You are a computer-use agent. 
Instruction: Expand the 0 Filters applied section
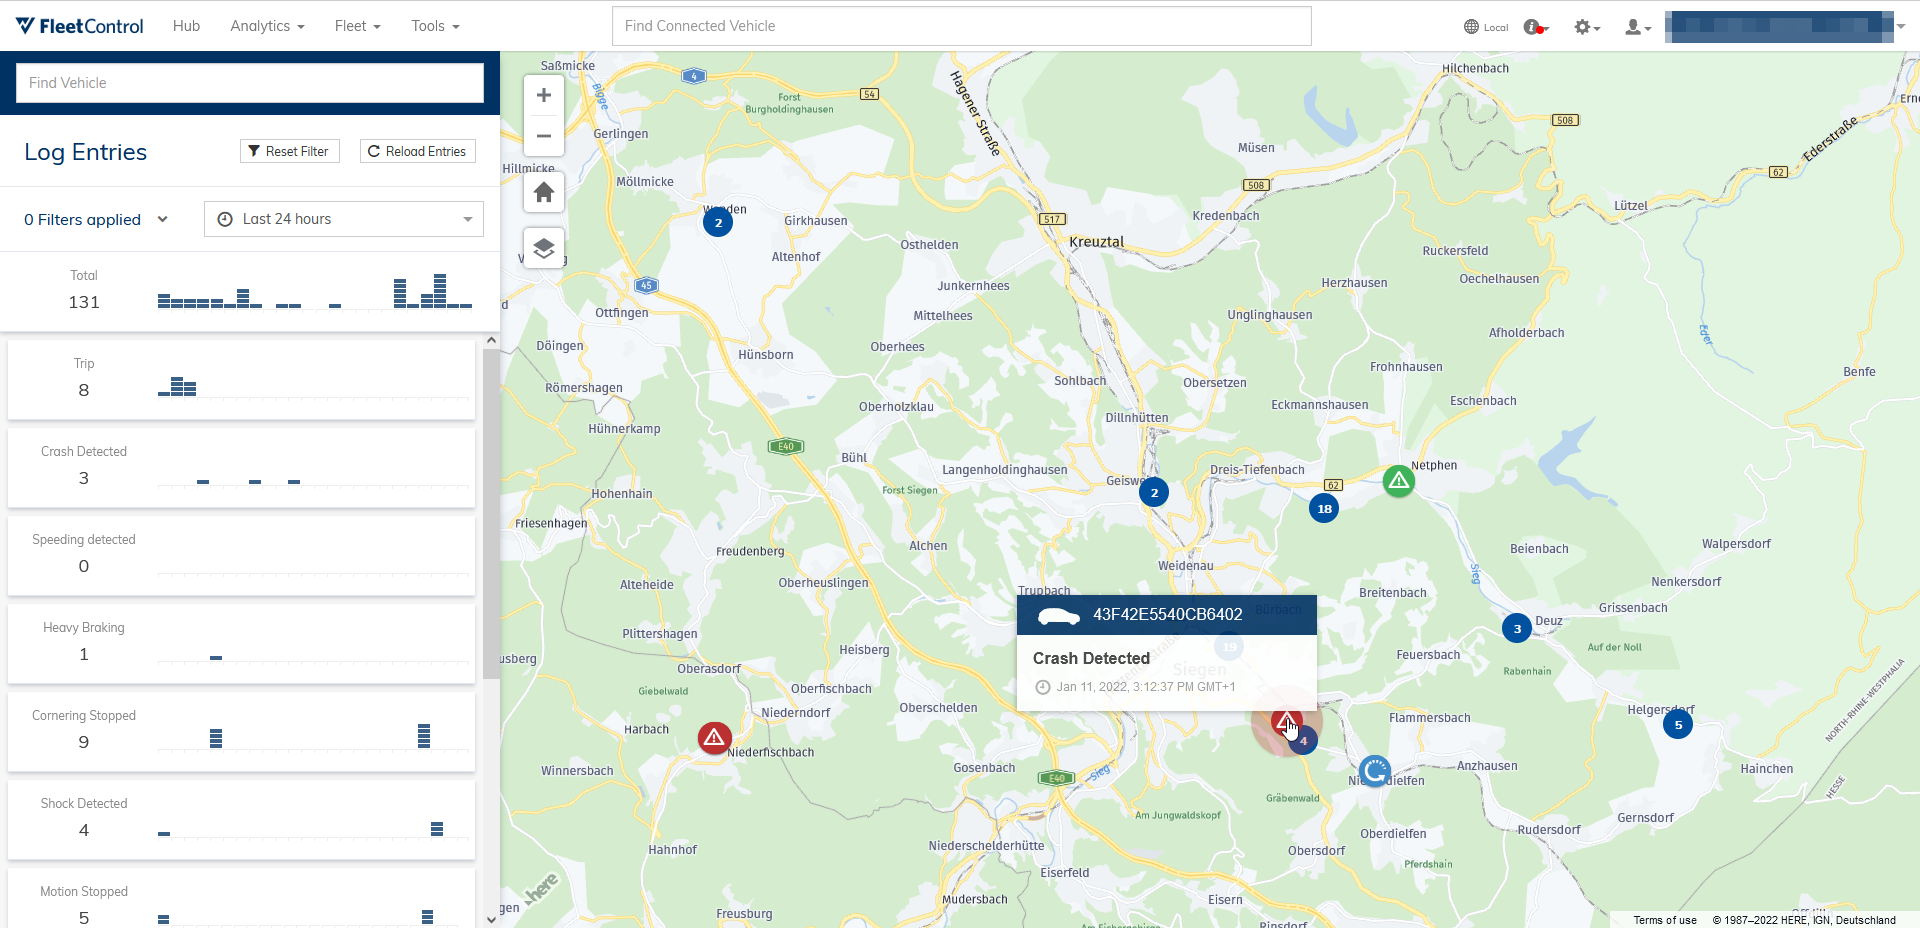96,219
